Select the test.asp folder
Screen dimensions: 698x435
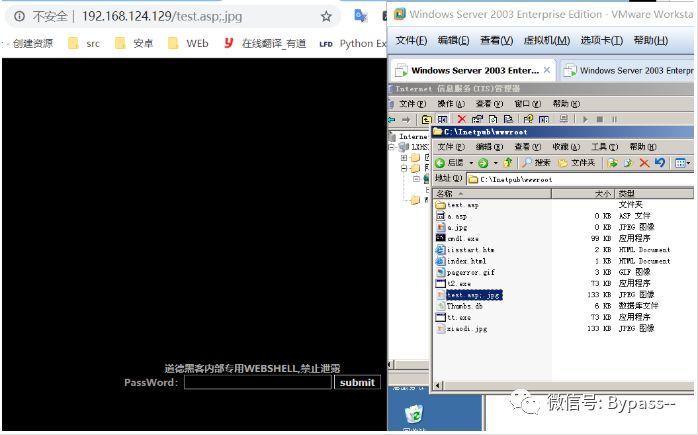tap(457, 205)
